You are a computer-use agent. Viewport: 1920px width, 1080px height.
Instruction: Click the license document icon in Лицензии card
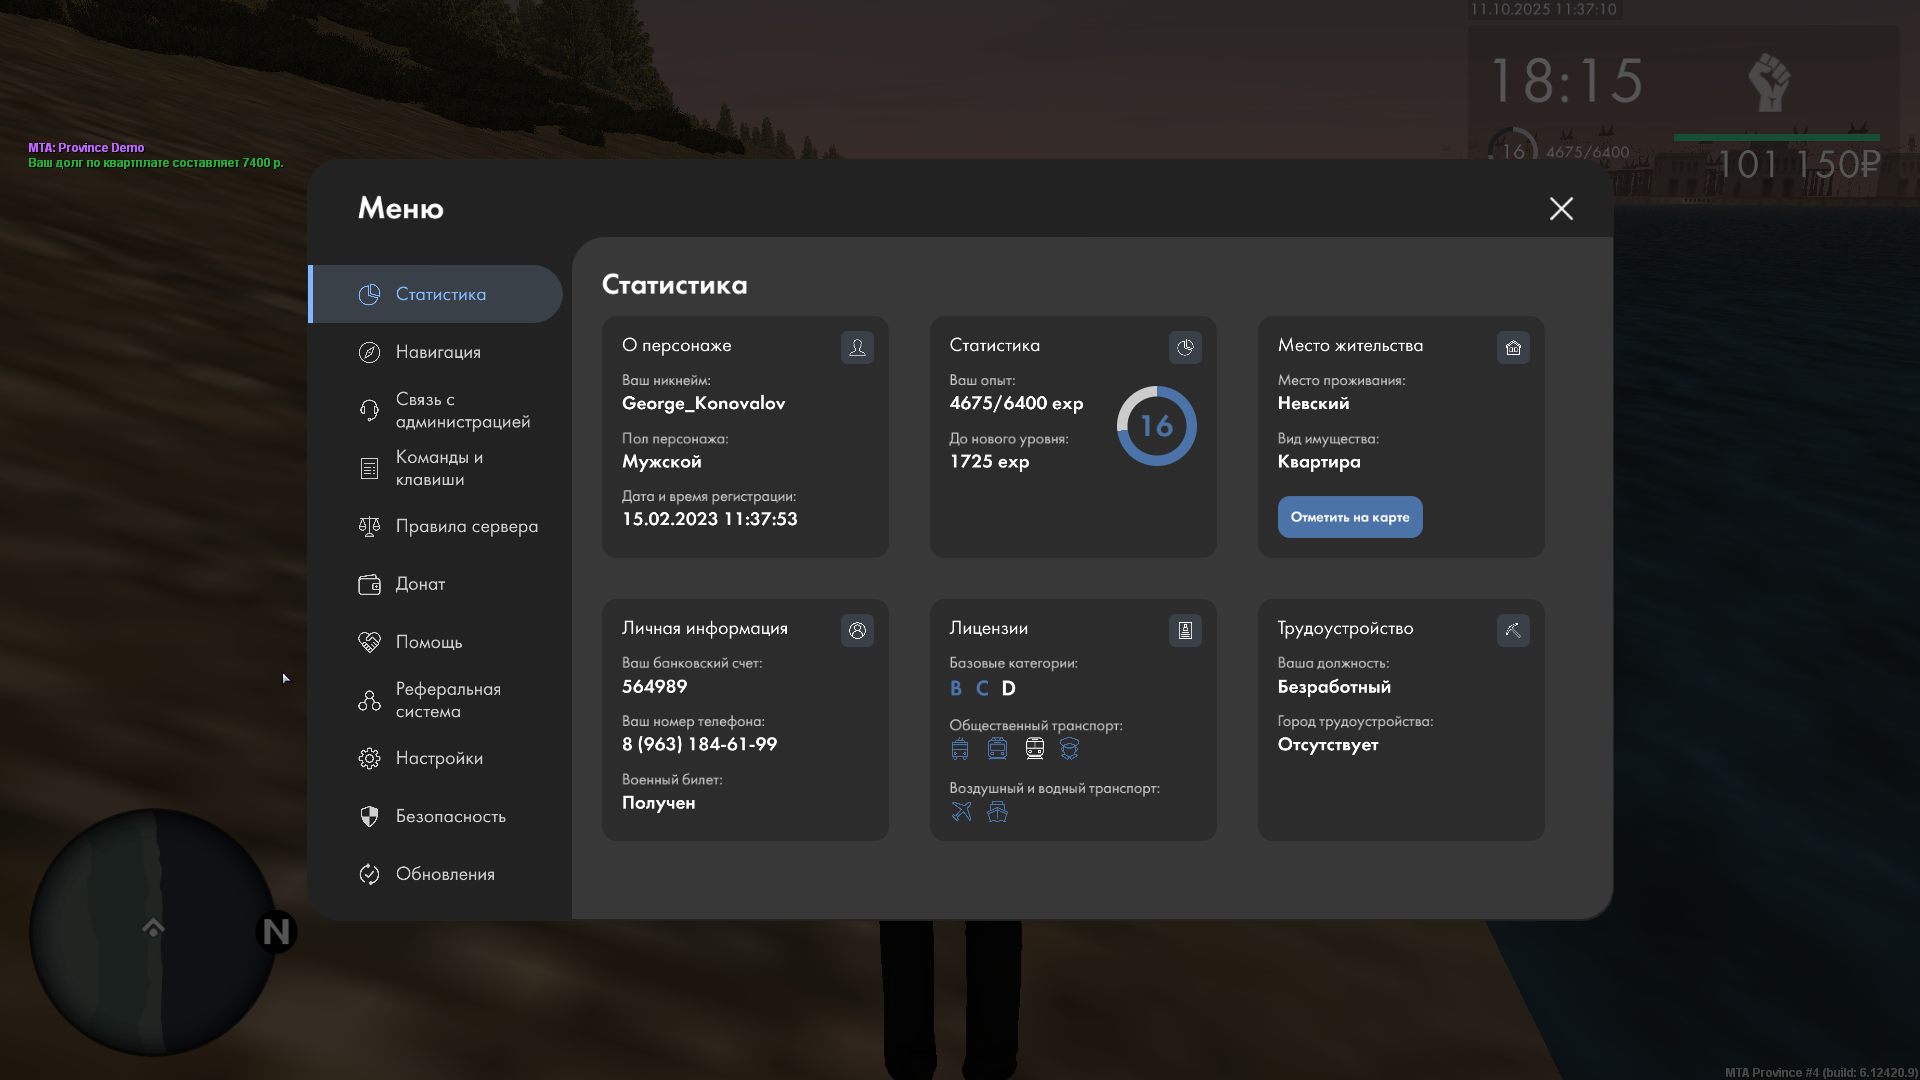[1185, 630]
